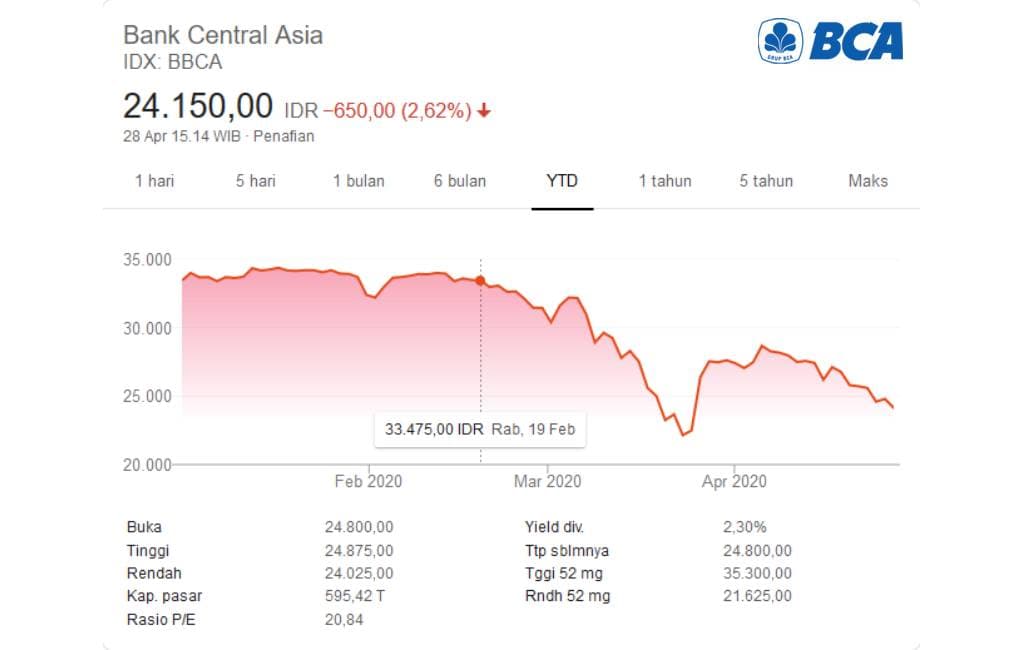Click the 33.475,00 IDR tooltip box
This screenshot has width=1024, height=650.
tap(480, 430)
